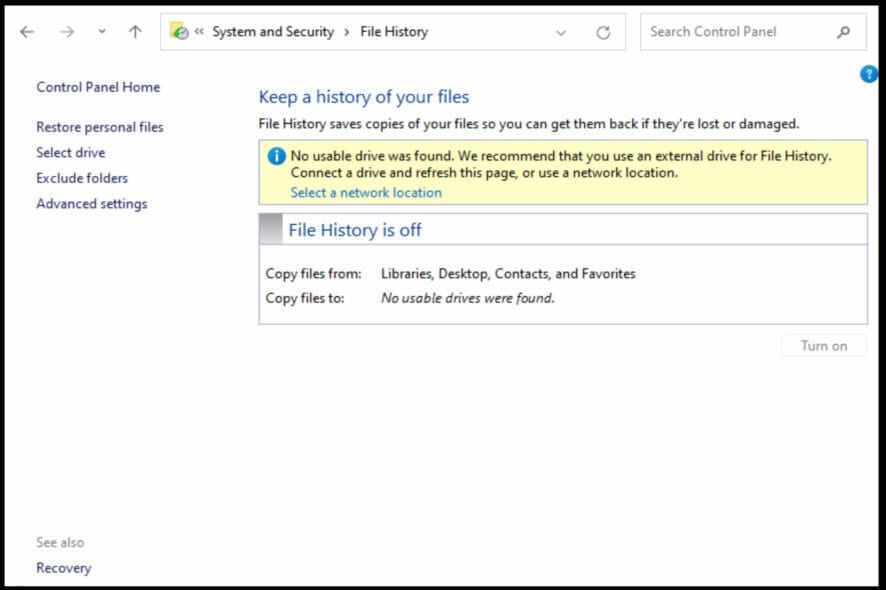The width and height of the screenshot is (886, 590).
Task: Click Restore personal files
Action: pos(98,127)
